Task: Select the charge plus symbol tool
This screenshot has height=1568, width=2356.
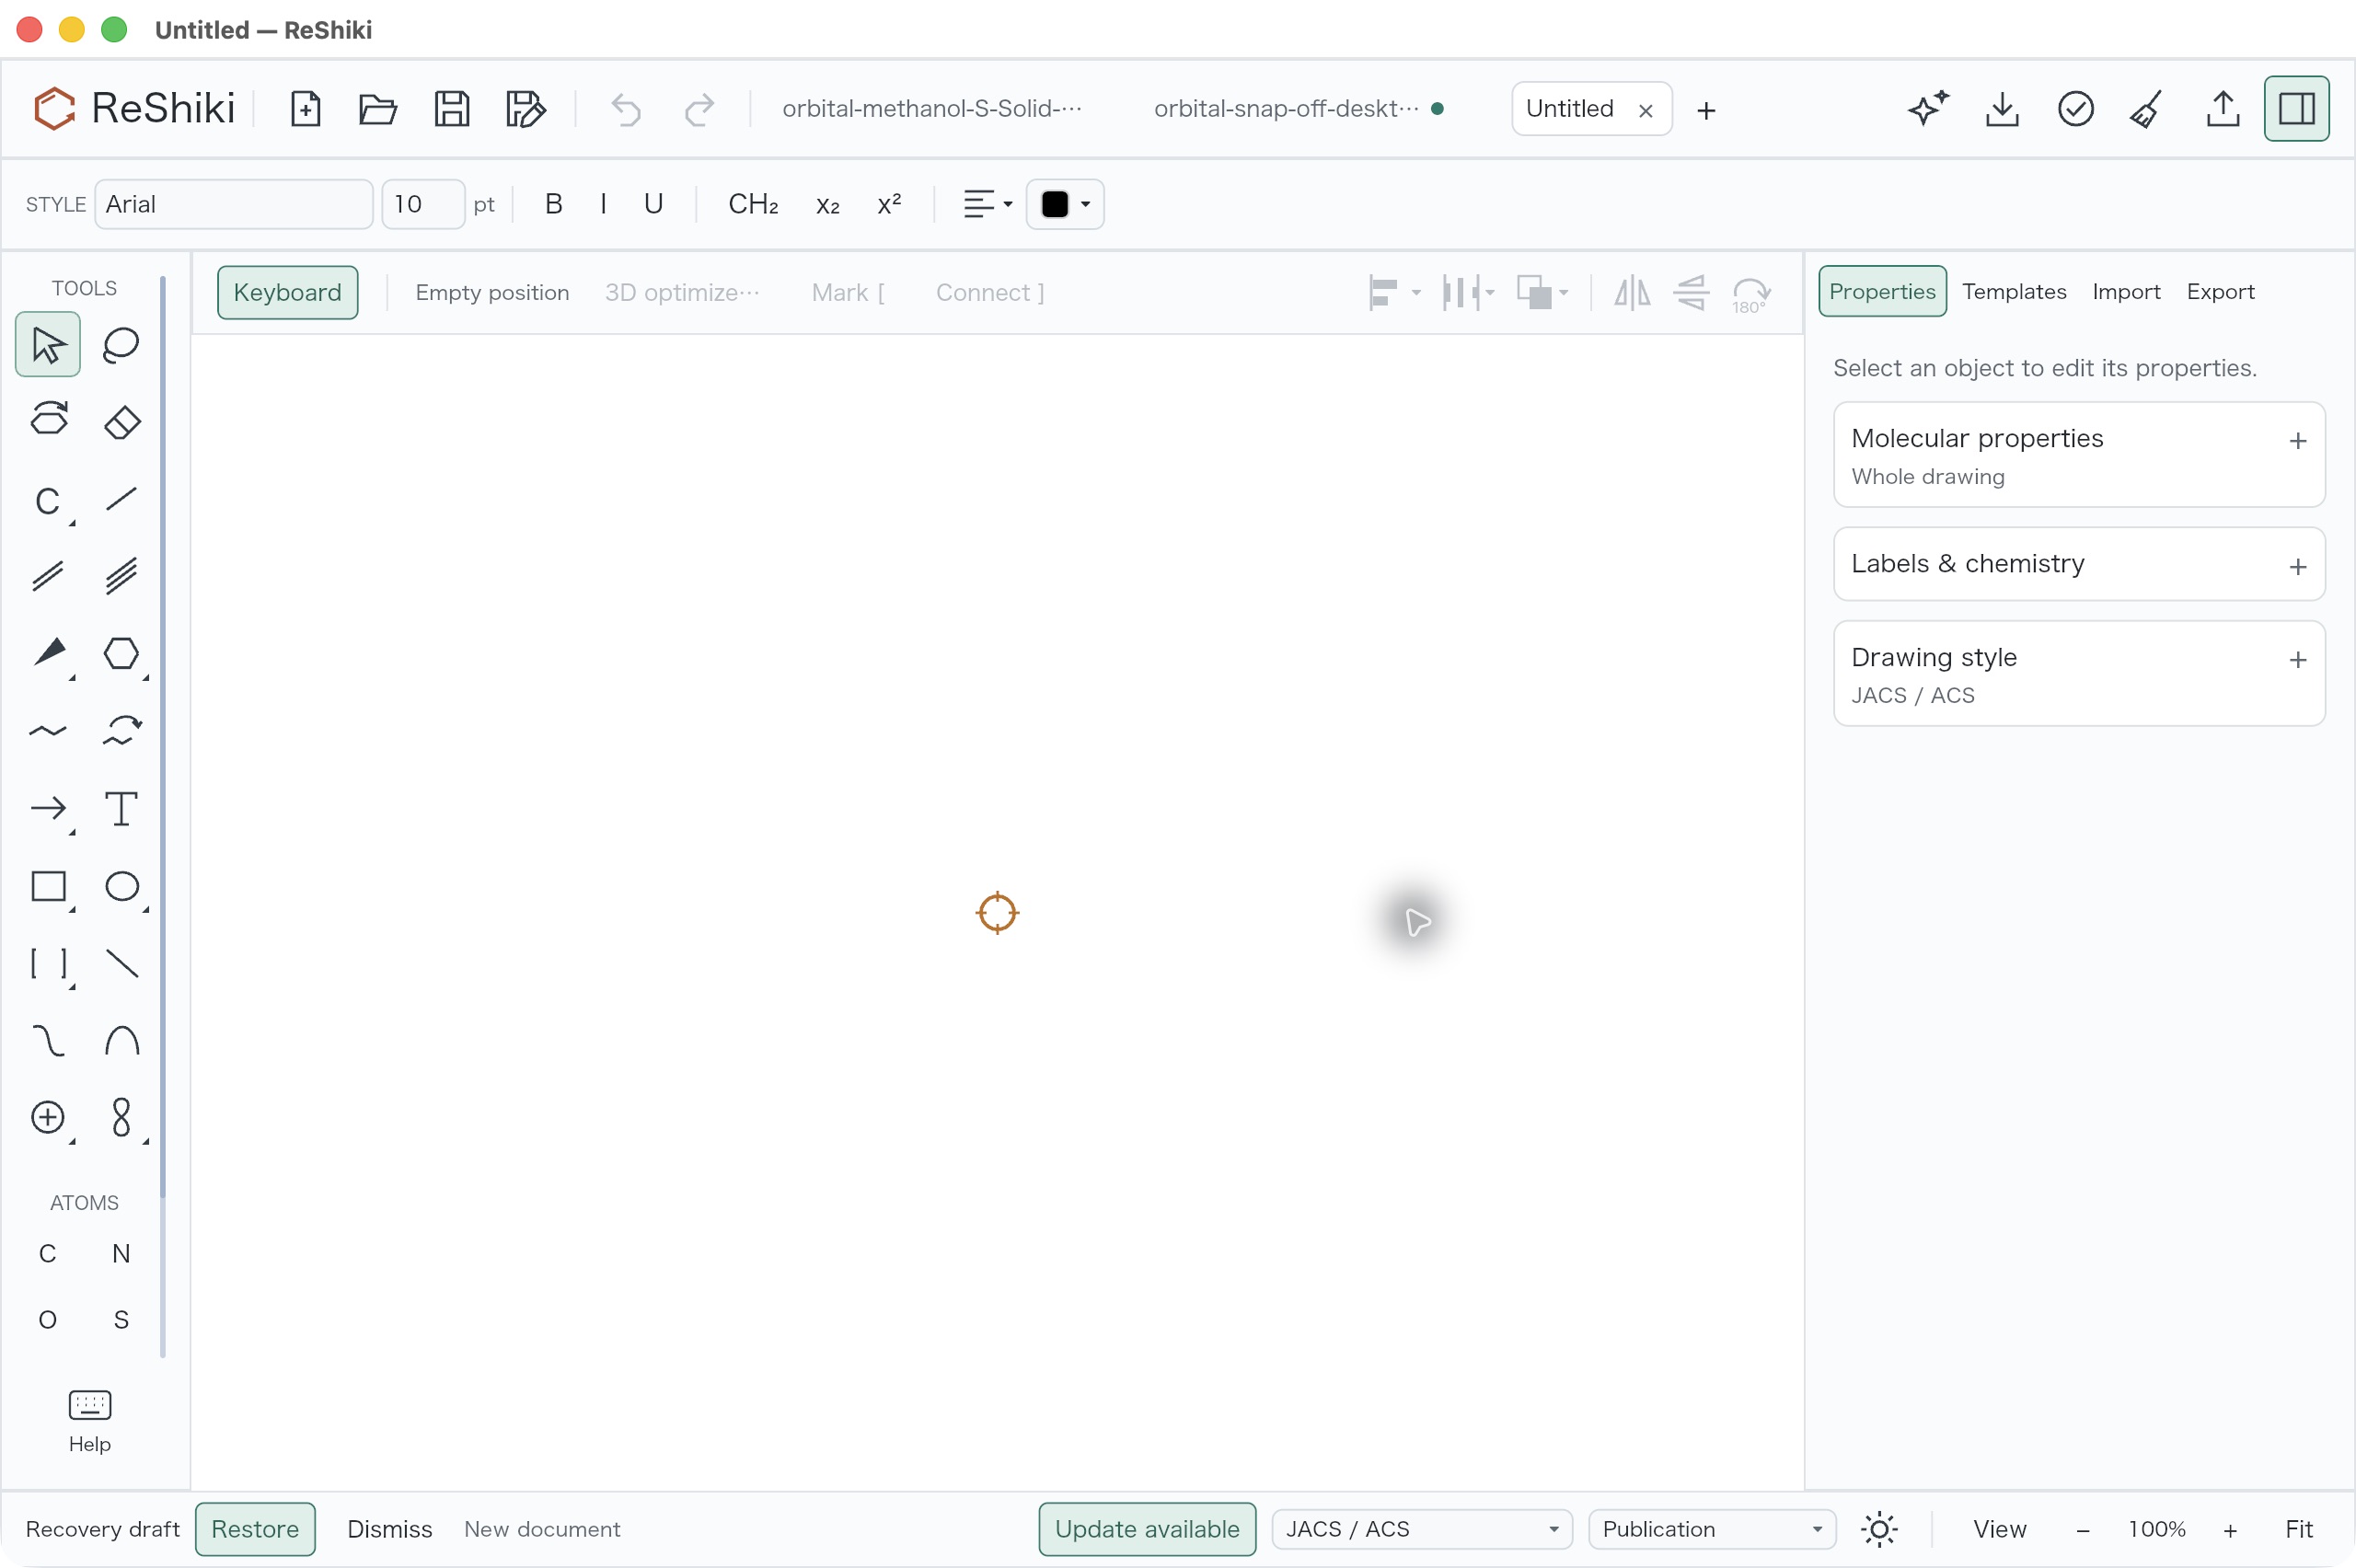Action: (x=47, y=1117)
